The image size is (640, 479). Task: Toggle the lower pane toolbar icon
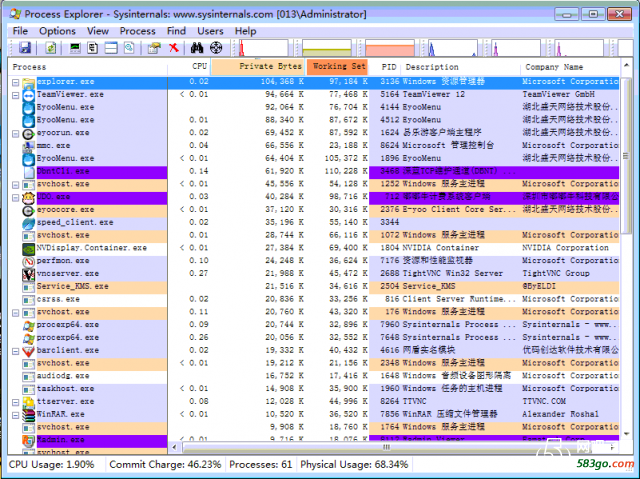click(x=111, y=48)
